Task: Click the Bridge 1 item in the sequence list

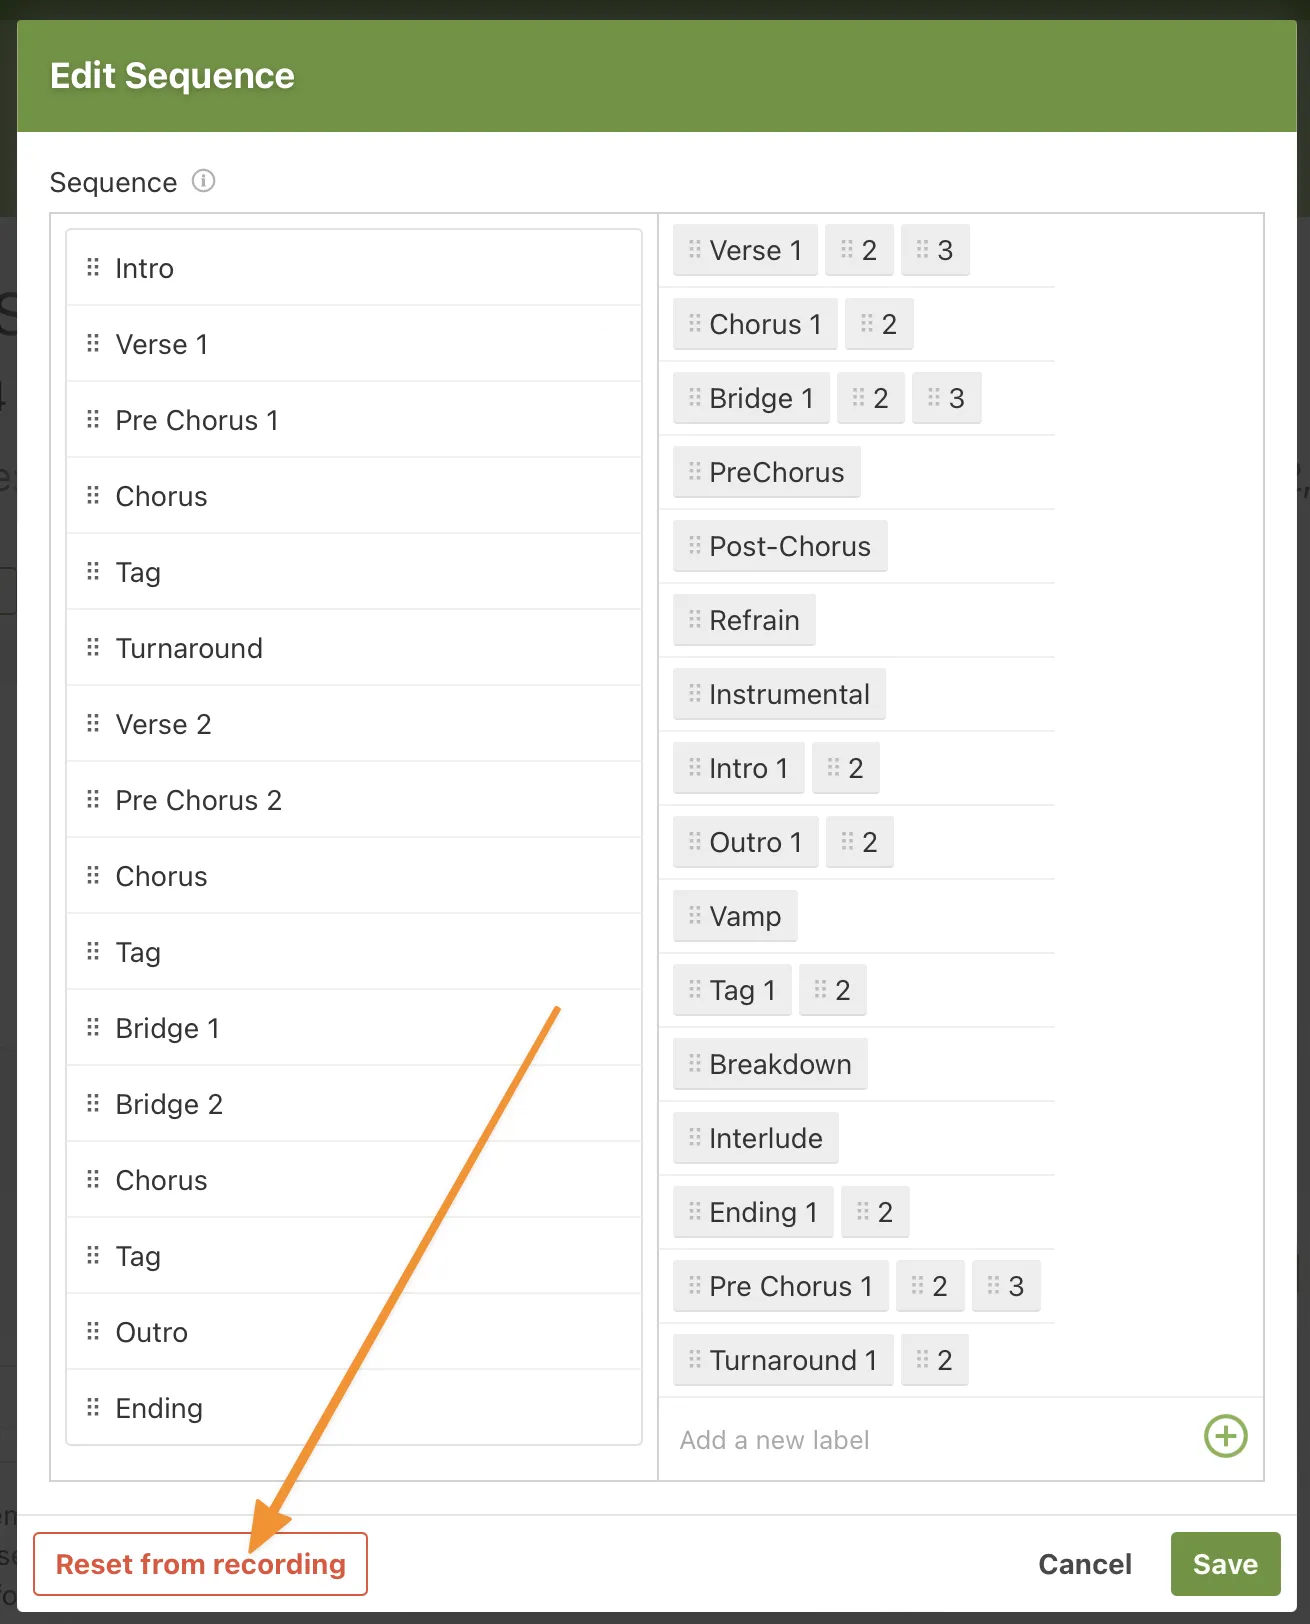Action: pos(167,1028)
